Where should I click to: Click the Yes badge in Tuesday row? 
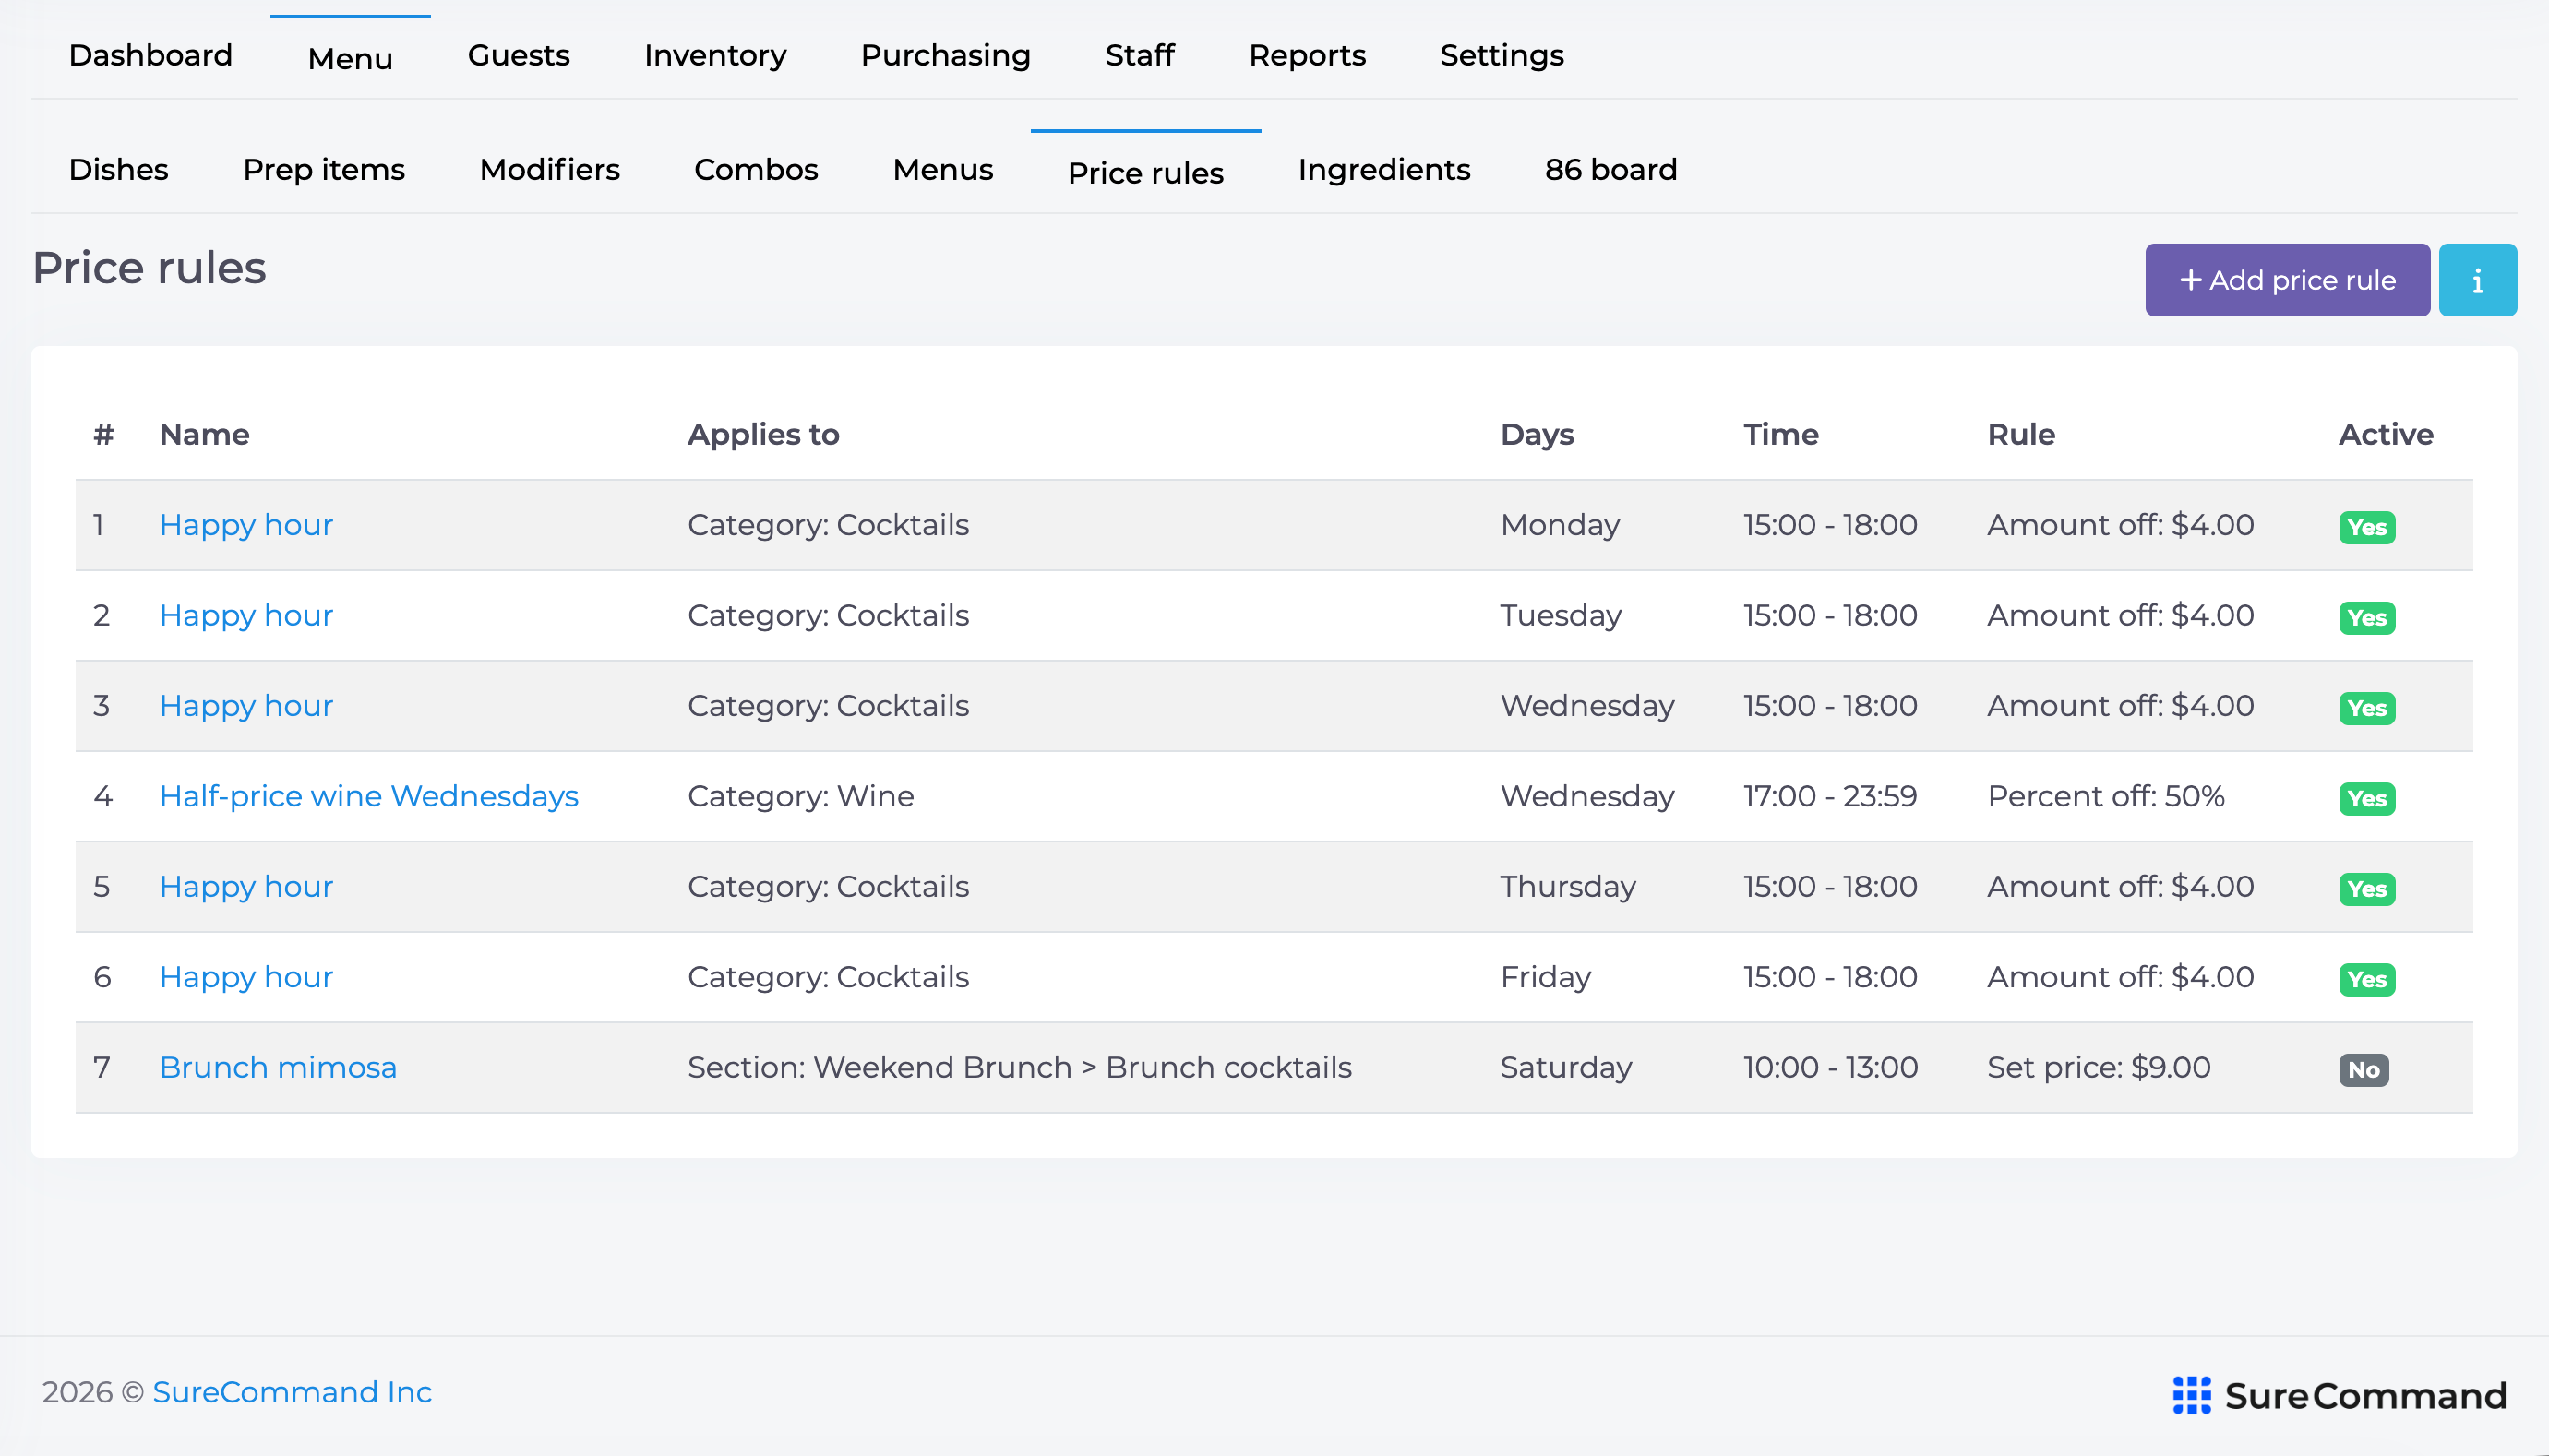[2367, 618]
